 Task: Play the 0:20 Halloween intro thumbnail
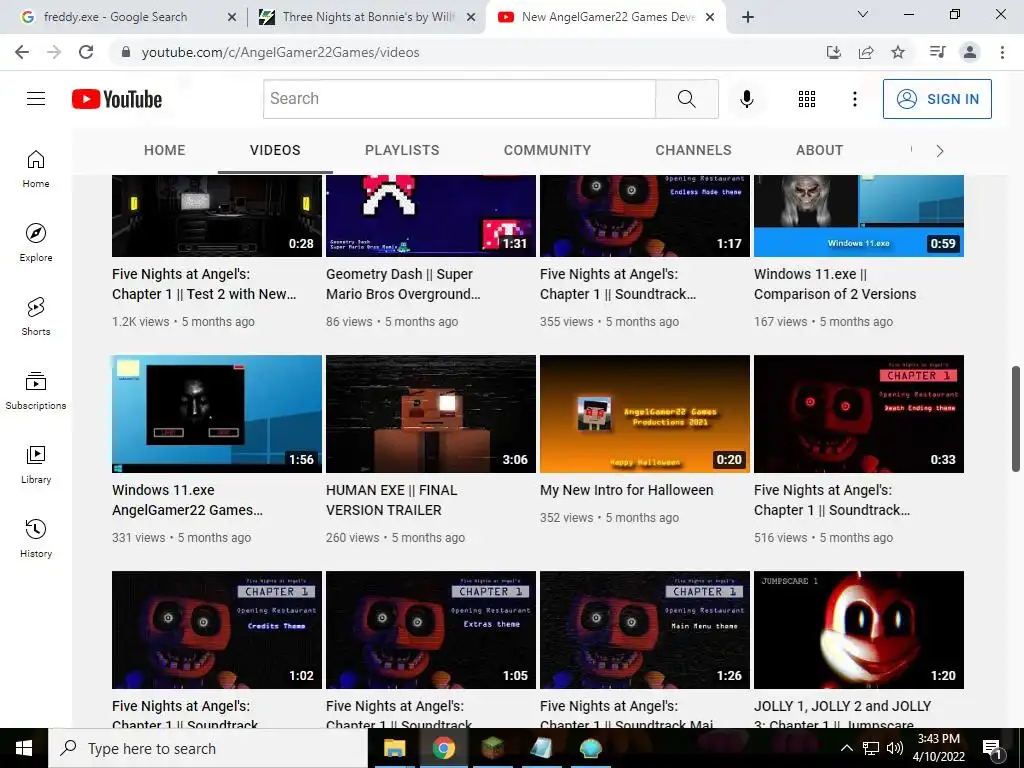645,413
